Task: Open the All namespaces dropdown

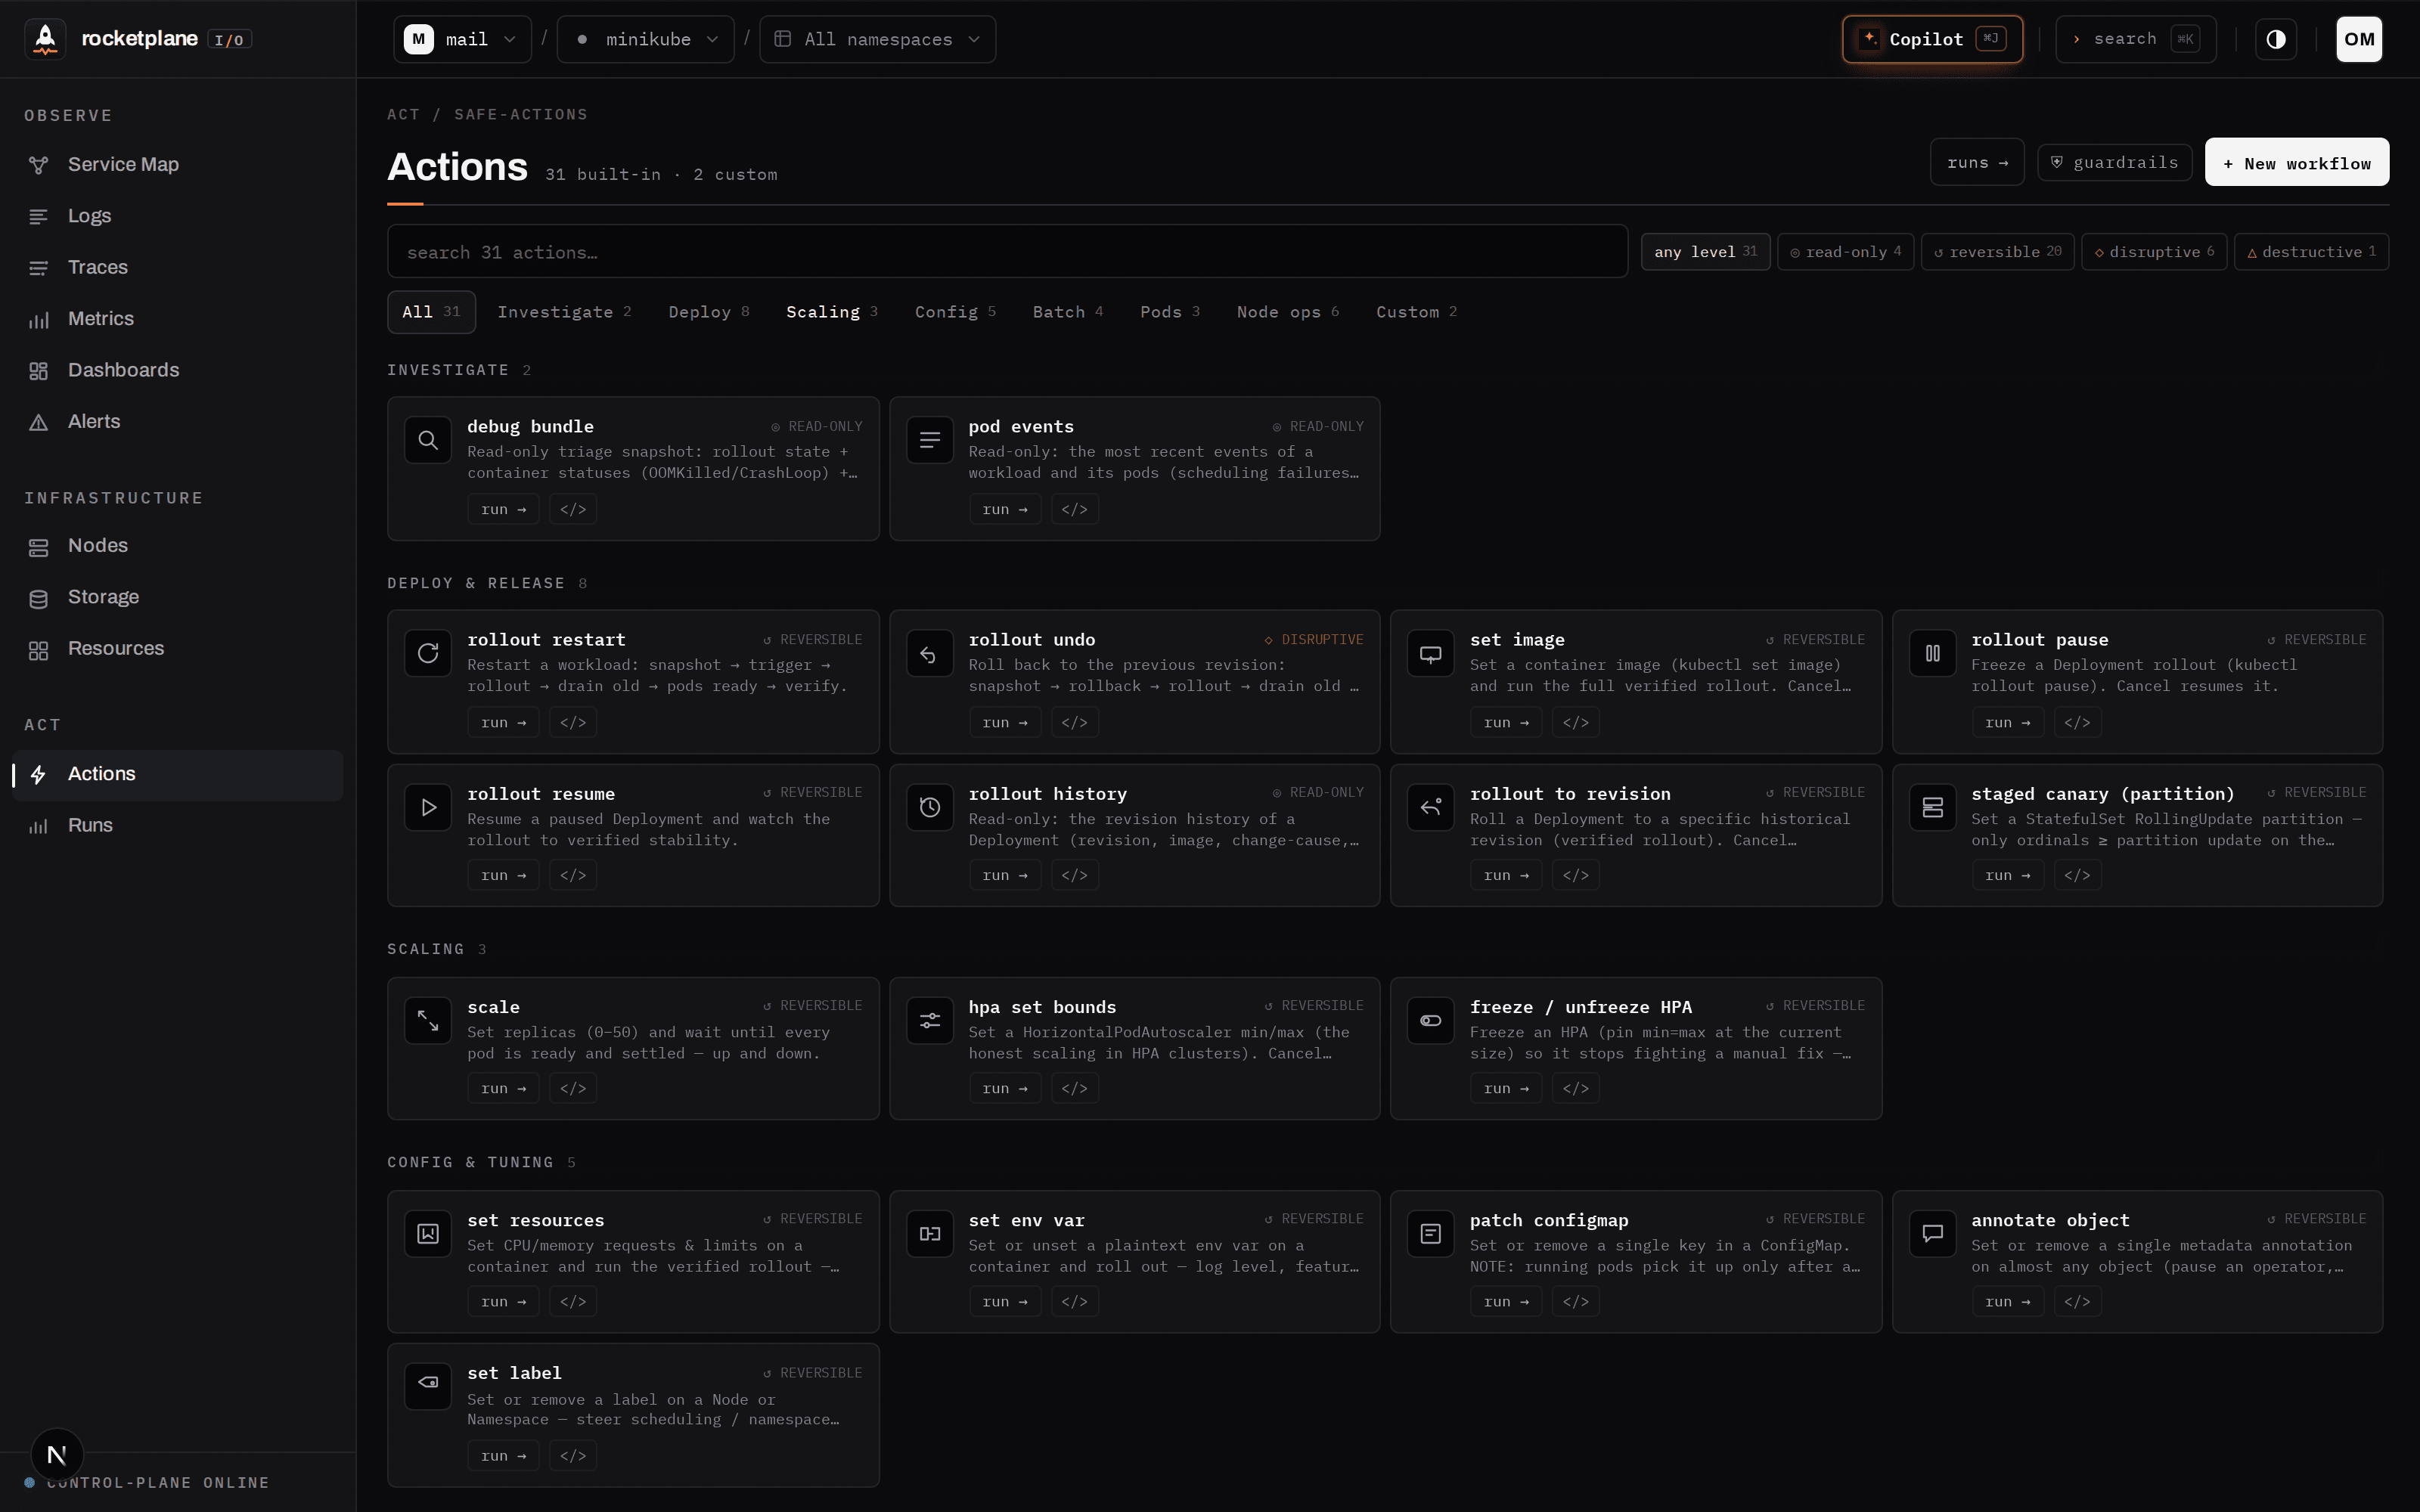Action: [x=878, y=39]
